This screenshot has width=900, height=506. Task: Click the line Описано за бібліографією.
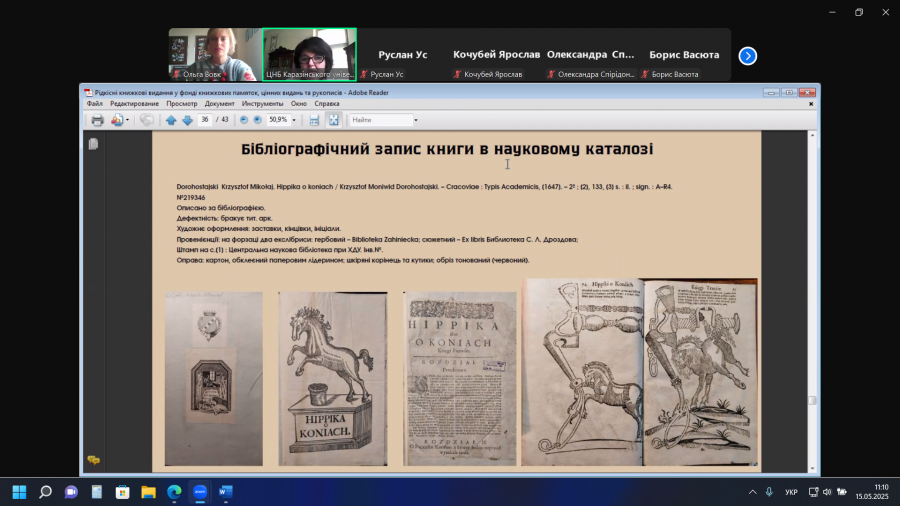[x=221, y=208]
